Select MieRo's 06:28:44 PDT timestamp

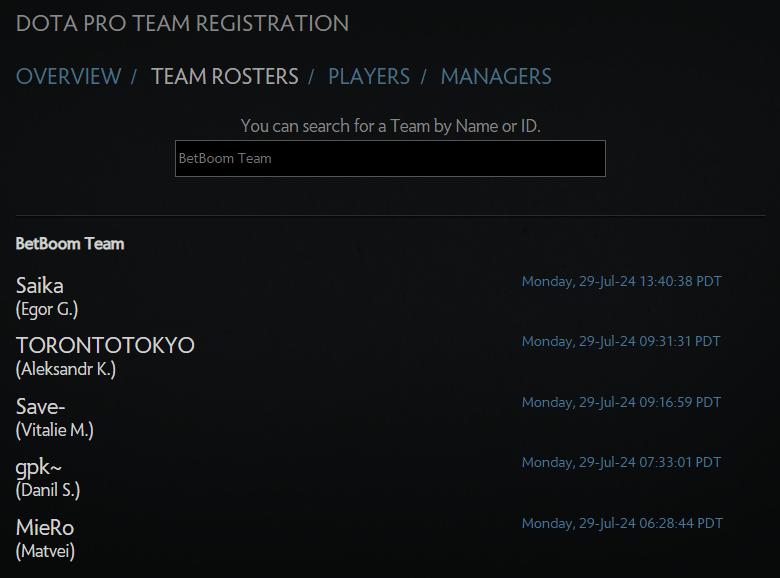point(621,524)
